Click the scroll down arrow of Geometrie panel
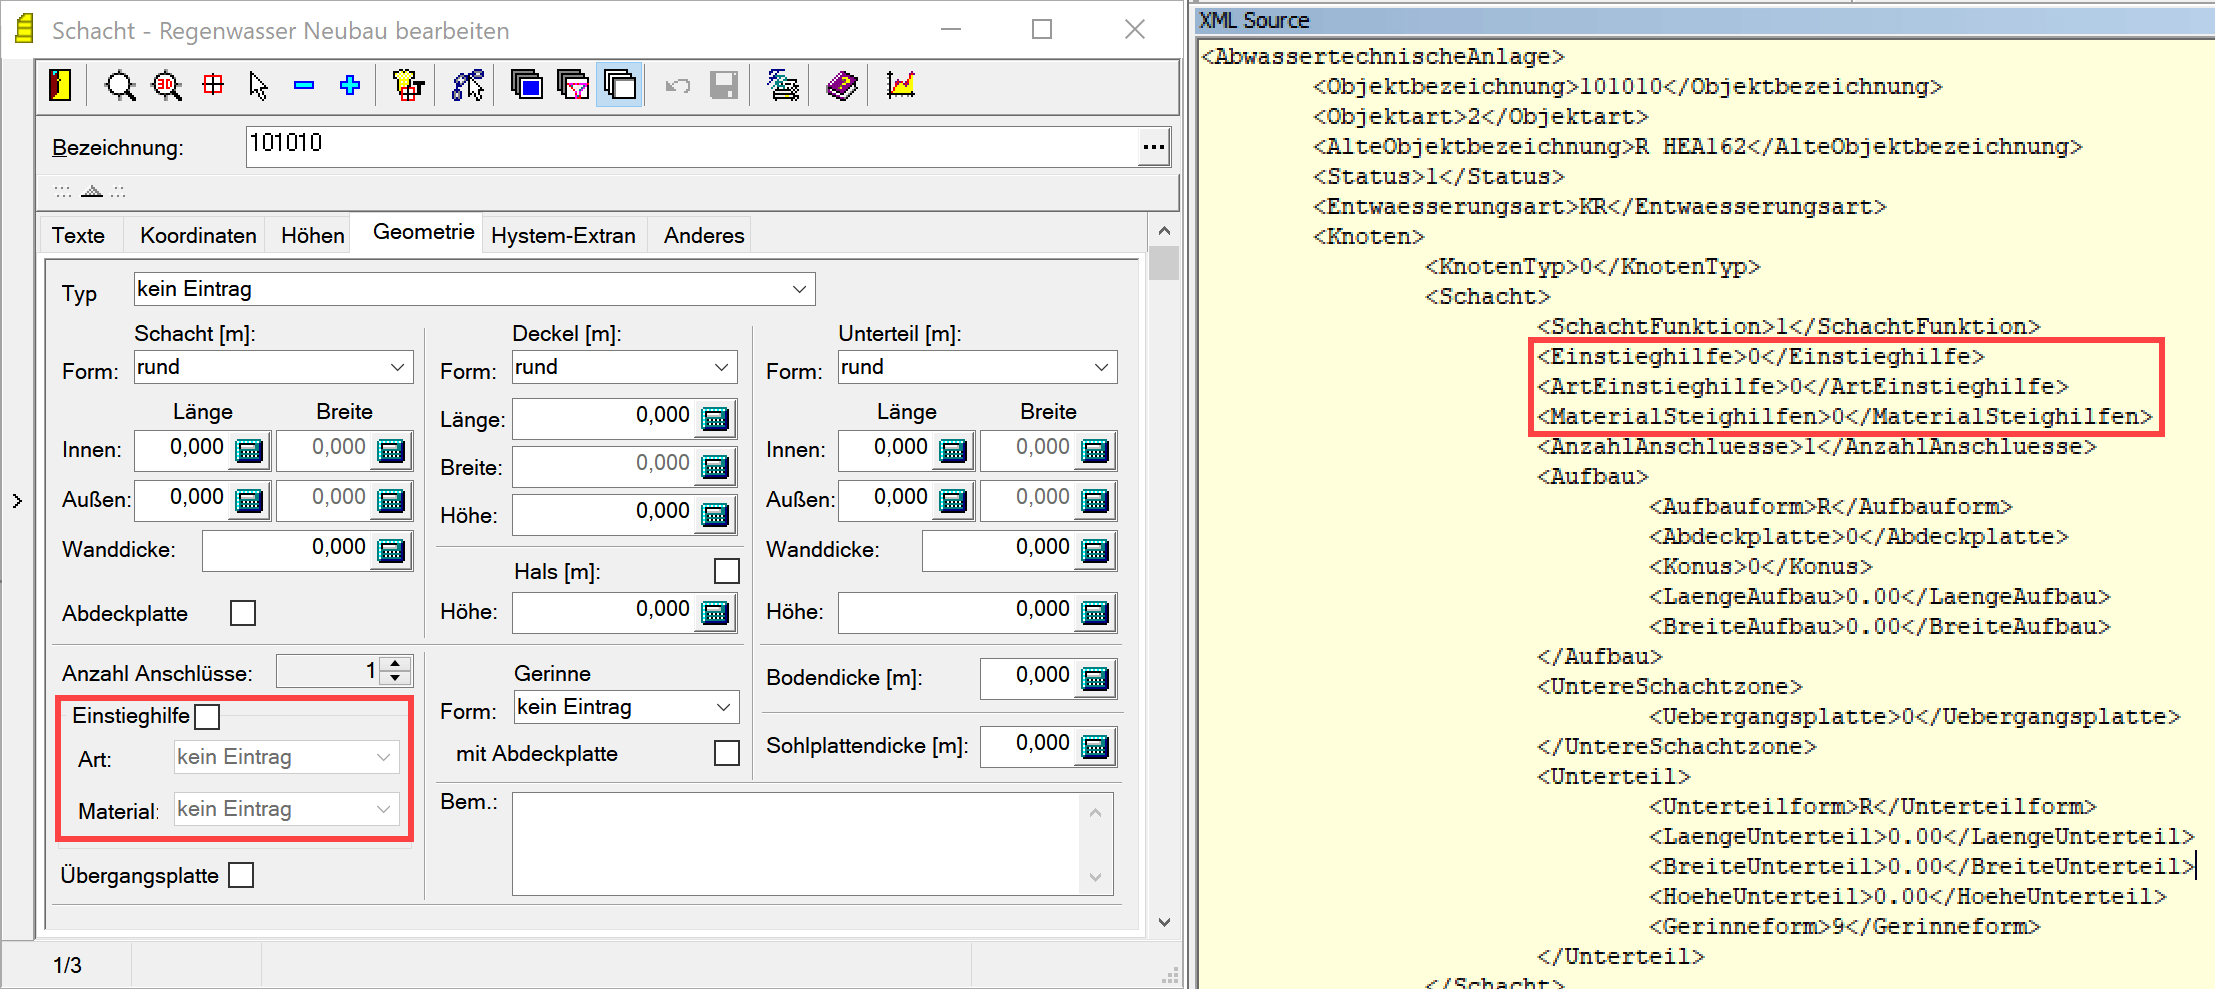2215x989 pixels. (x=1164, y=922)
